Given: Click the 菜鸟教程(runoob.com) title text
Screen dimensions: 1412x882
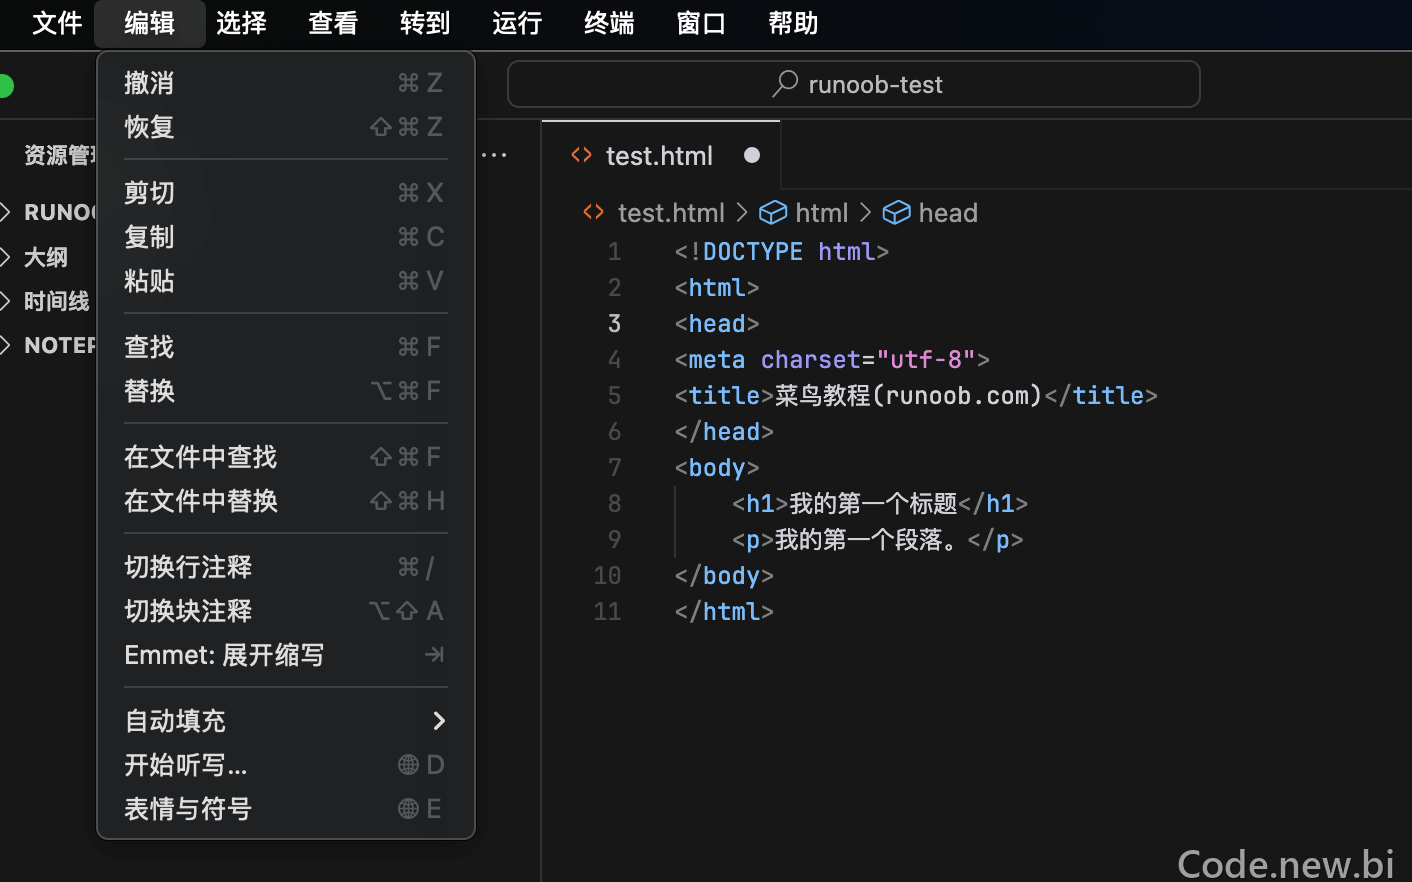Looking at the screenshot, I should (909, 396).
